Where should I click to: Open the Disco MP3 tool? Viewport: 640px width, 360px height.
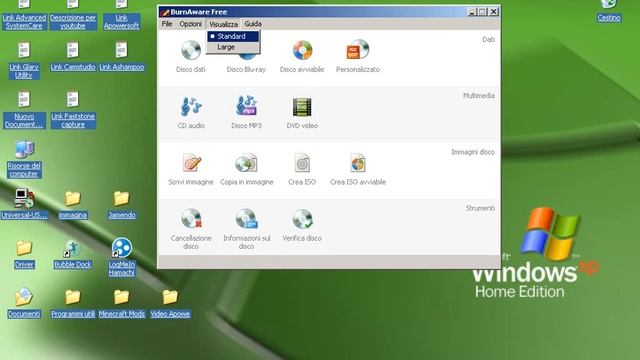[x=246, y=113]
